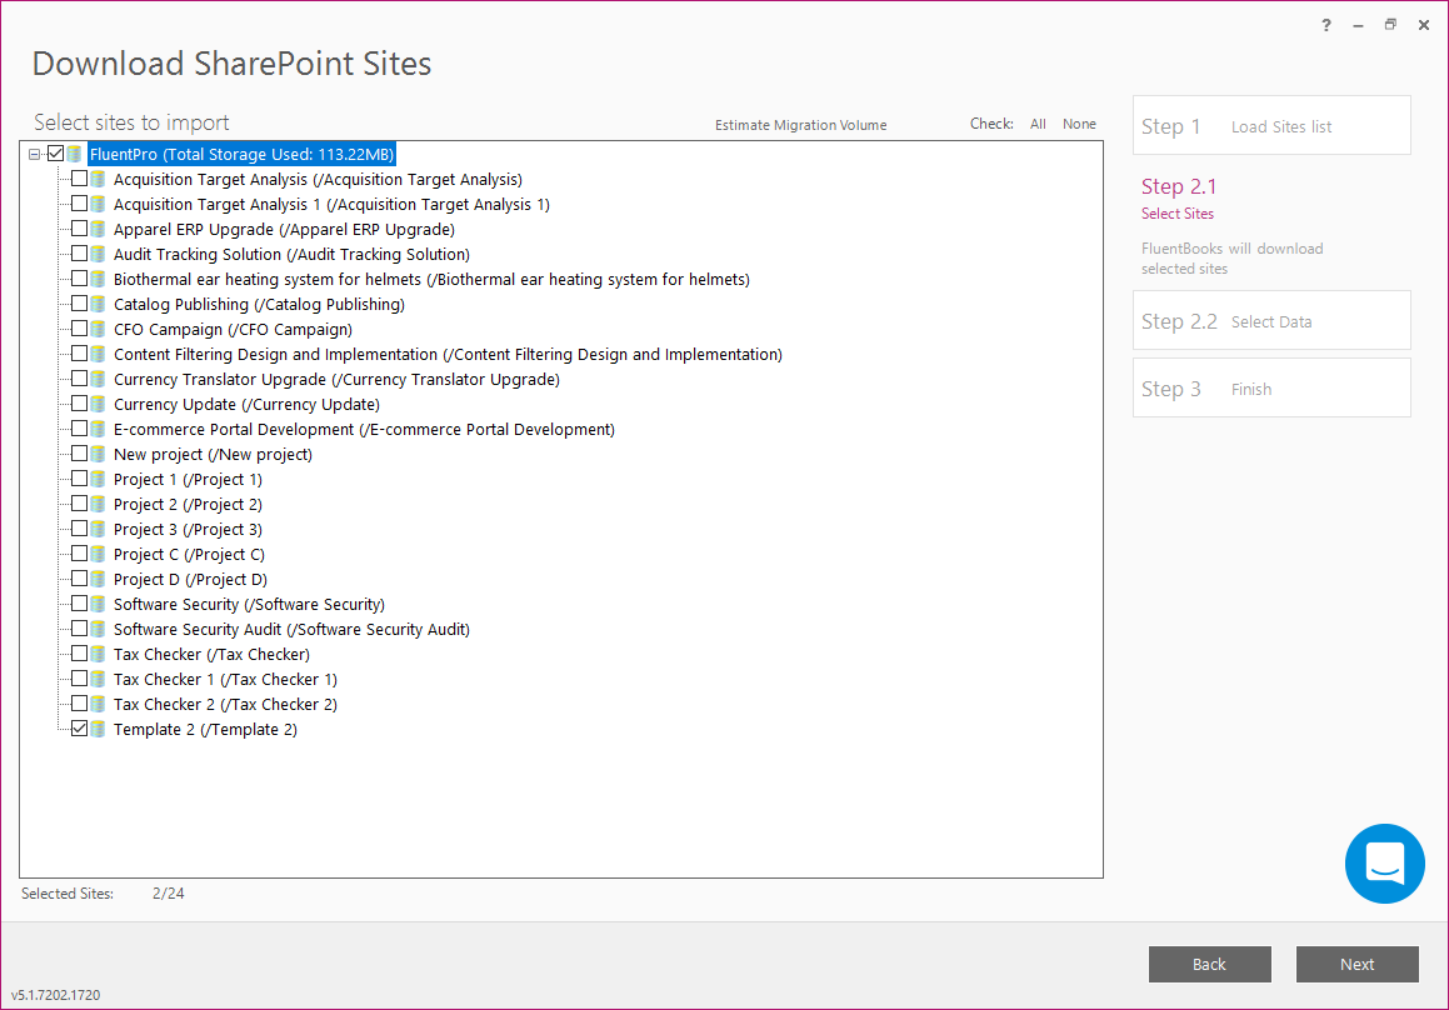
Task: Click the Project C site icon
Action: tap(99, 554)
